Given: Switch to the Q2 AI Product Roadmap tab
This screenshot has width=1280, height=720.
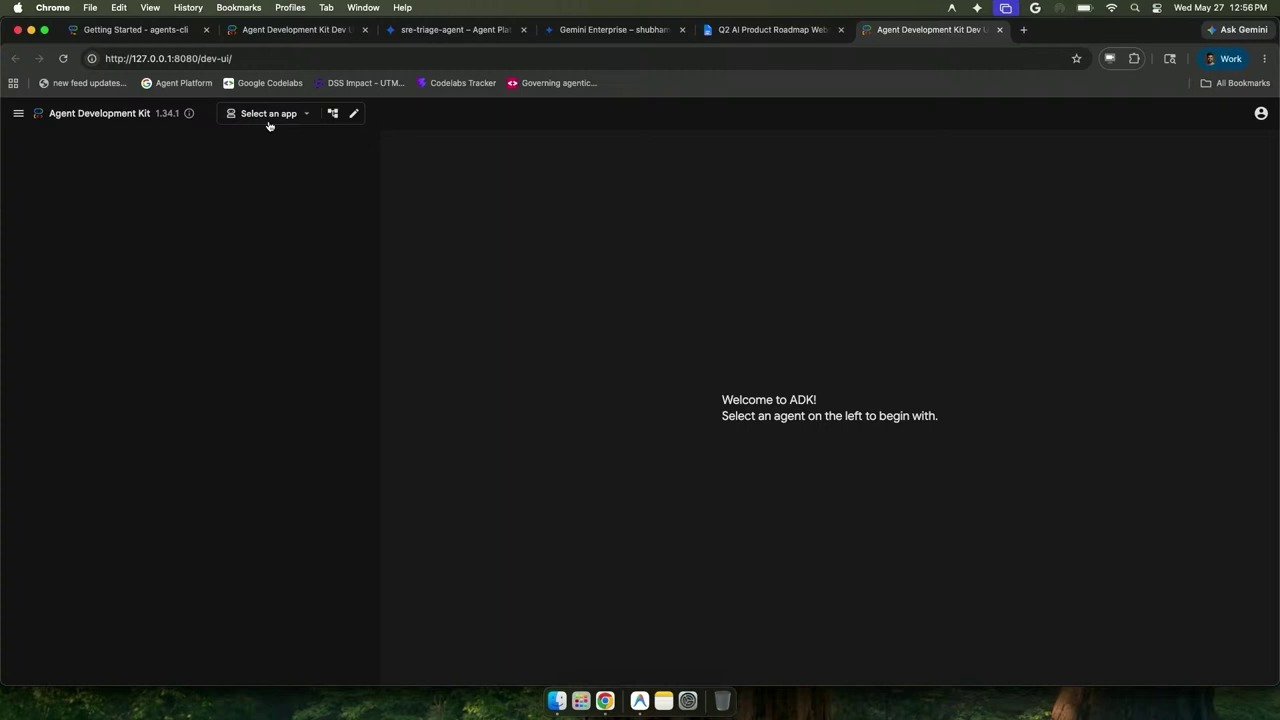Looking at the screenshot, I should tap(773, 30).
